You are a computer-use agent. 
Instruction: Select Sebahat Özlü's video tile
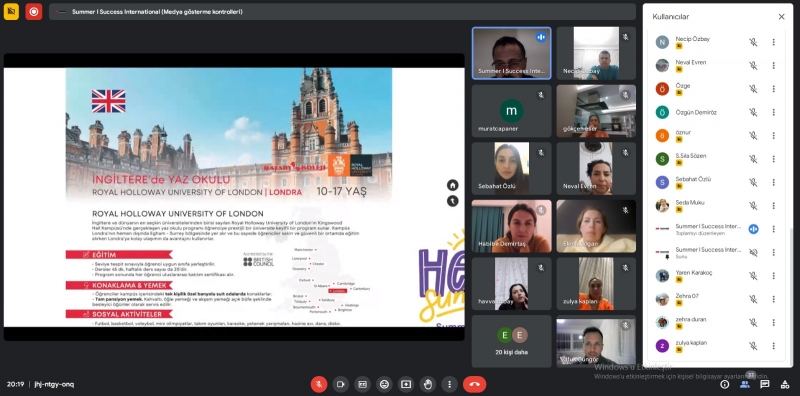pos(511,168)
